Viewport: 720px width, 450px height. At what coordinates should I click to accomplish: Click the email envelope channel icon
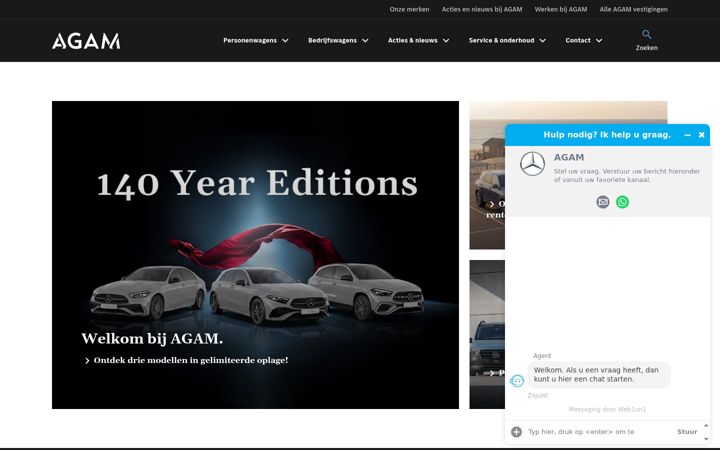point(603,202)
